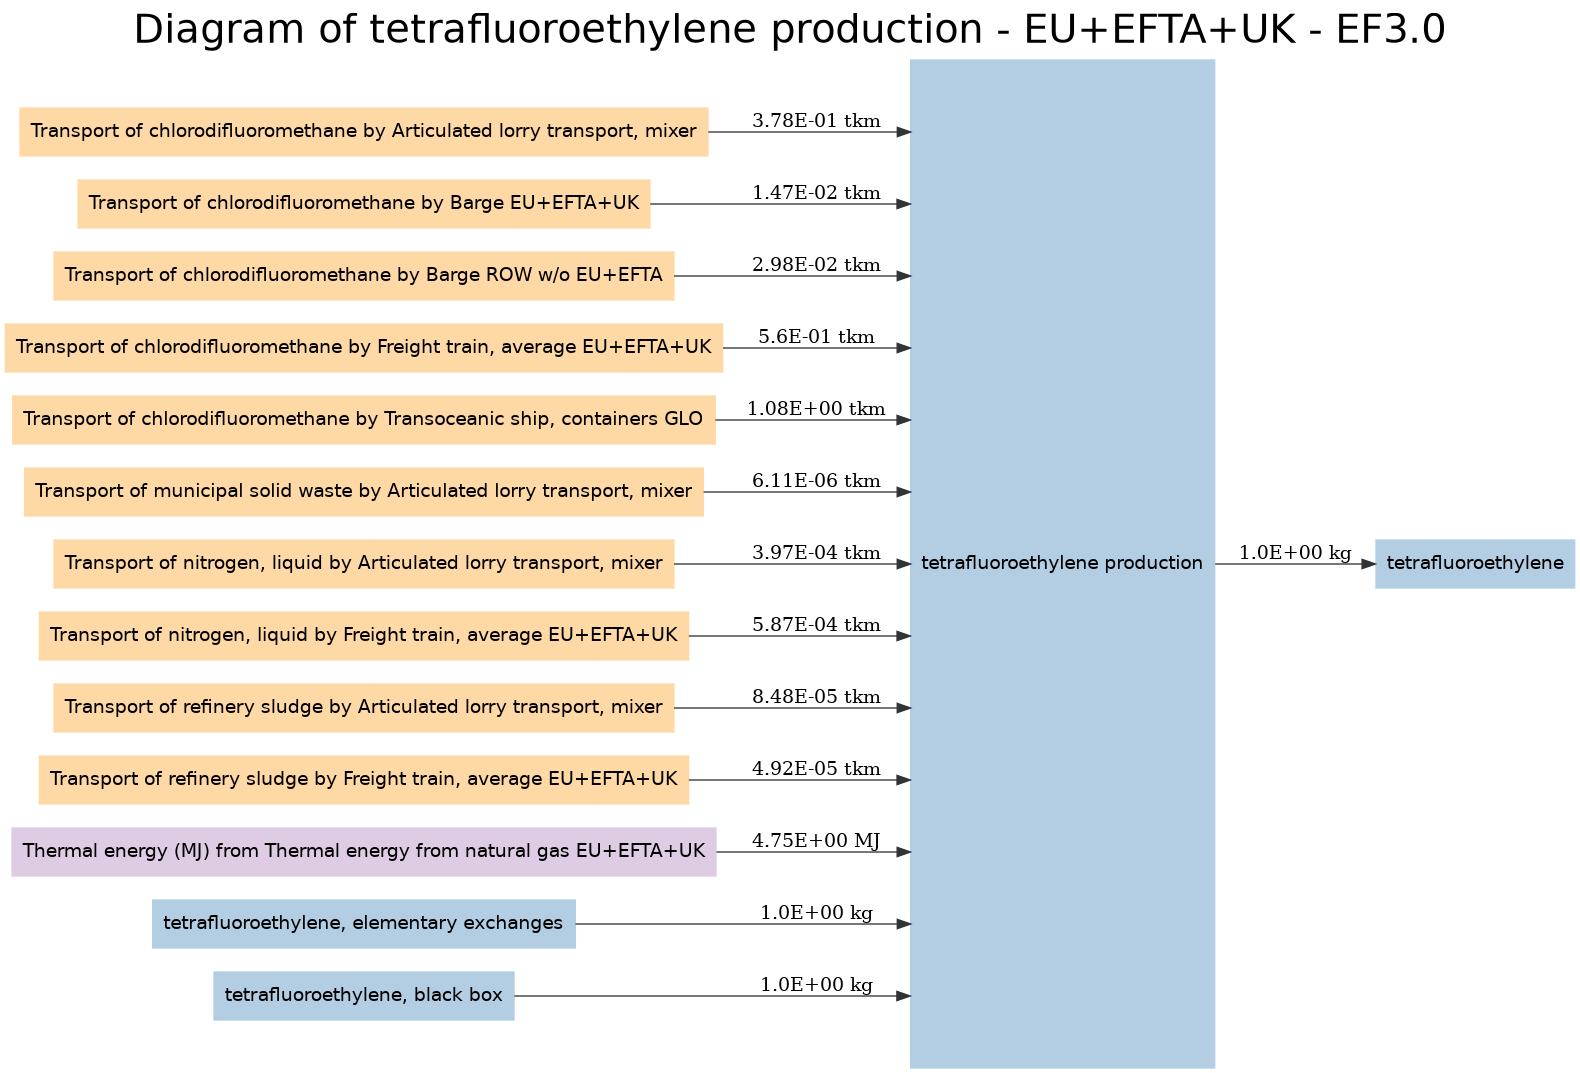Click '1.0E+00 kg' label from elementary exchanges
The height and width of the screenshot is (1073, 1580).
(x=816, y=913)
